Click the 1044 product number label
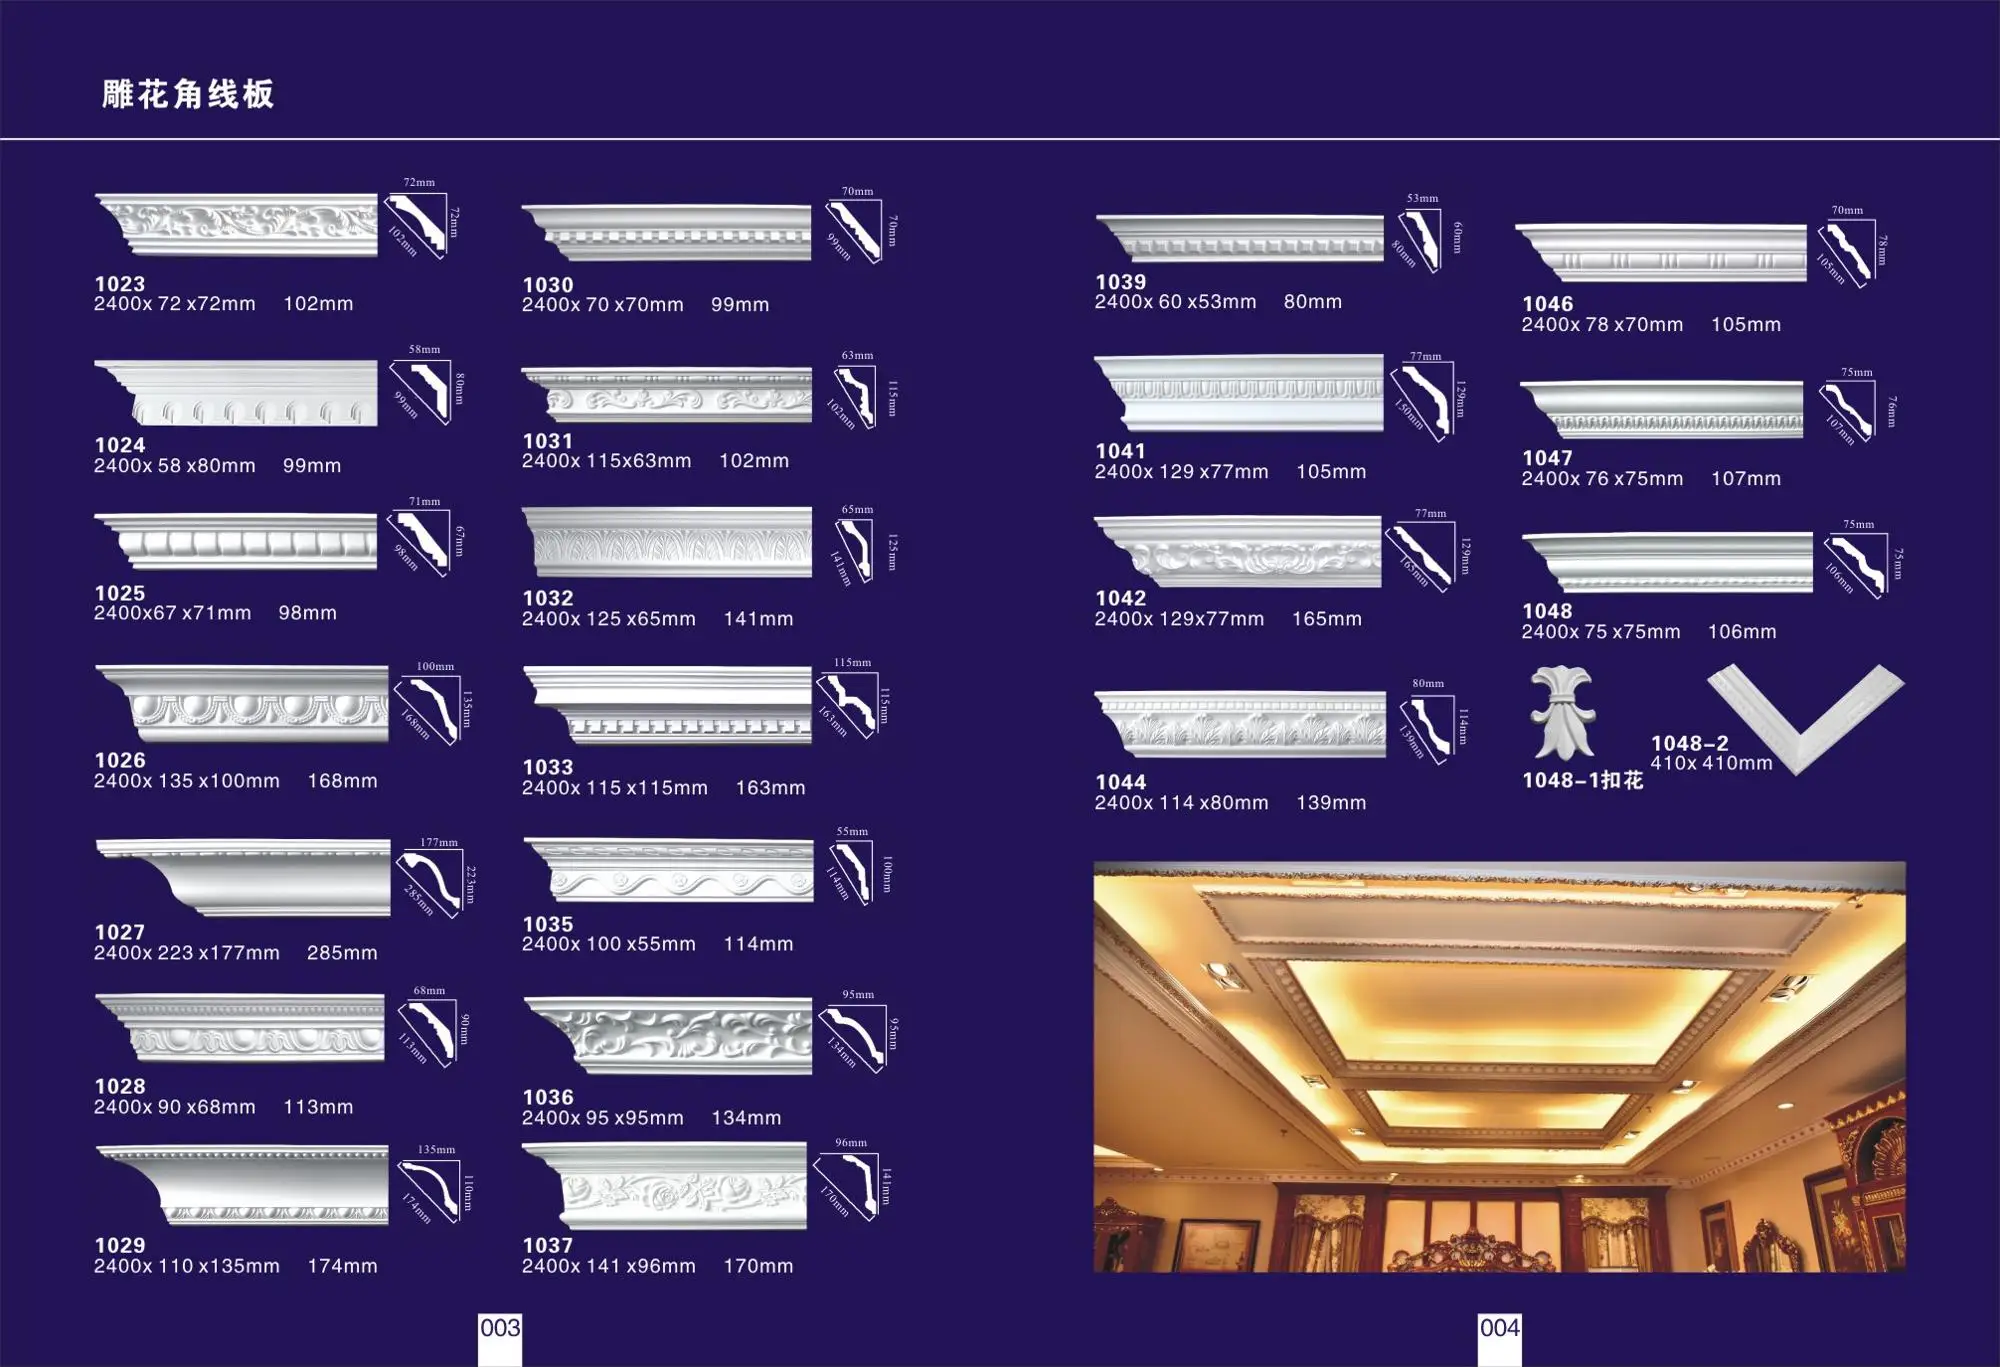The image size is (2000, 1367). coord(1120,782)
